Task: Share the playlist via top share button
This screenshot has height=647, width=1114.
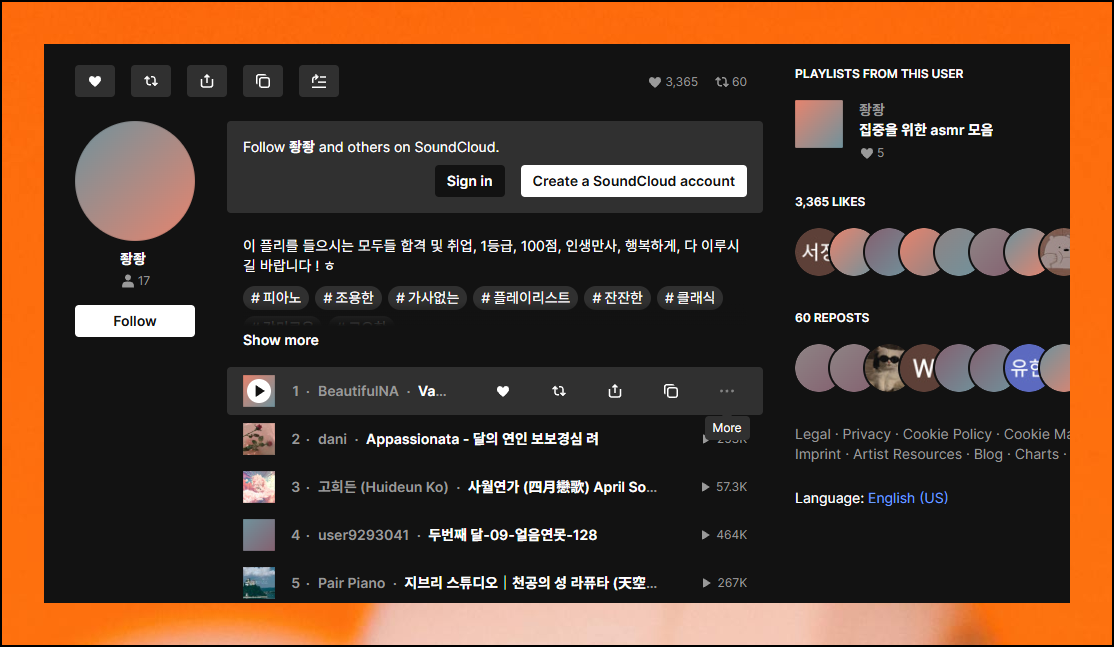Action: coord(207,81)
